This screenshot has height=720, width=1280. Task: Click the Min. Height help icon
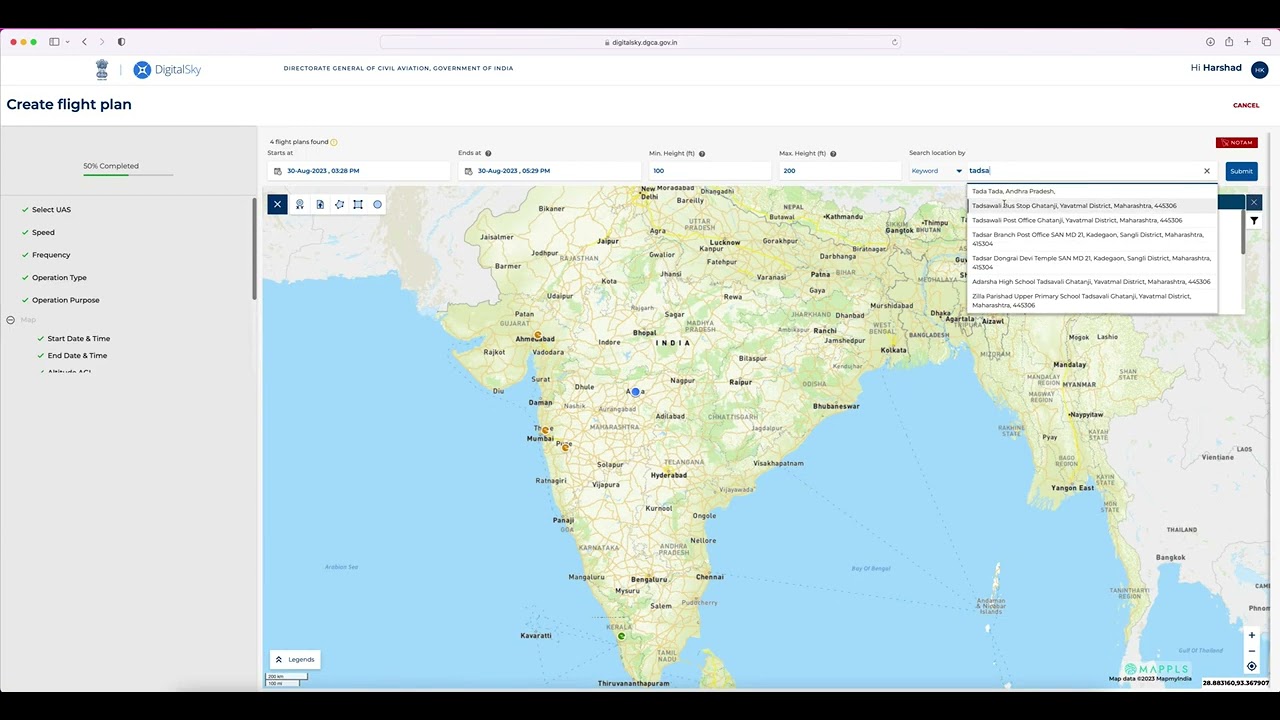pos(702,153)
